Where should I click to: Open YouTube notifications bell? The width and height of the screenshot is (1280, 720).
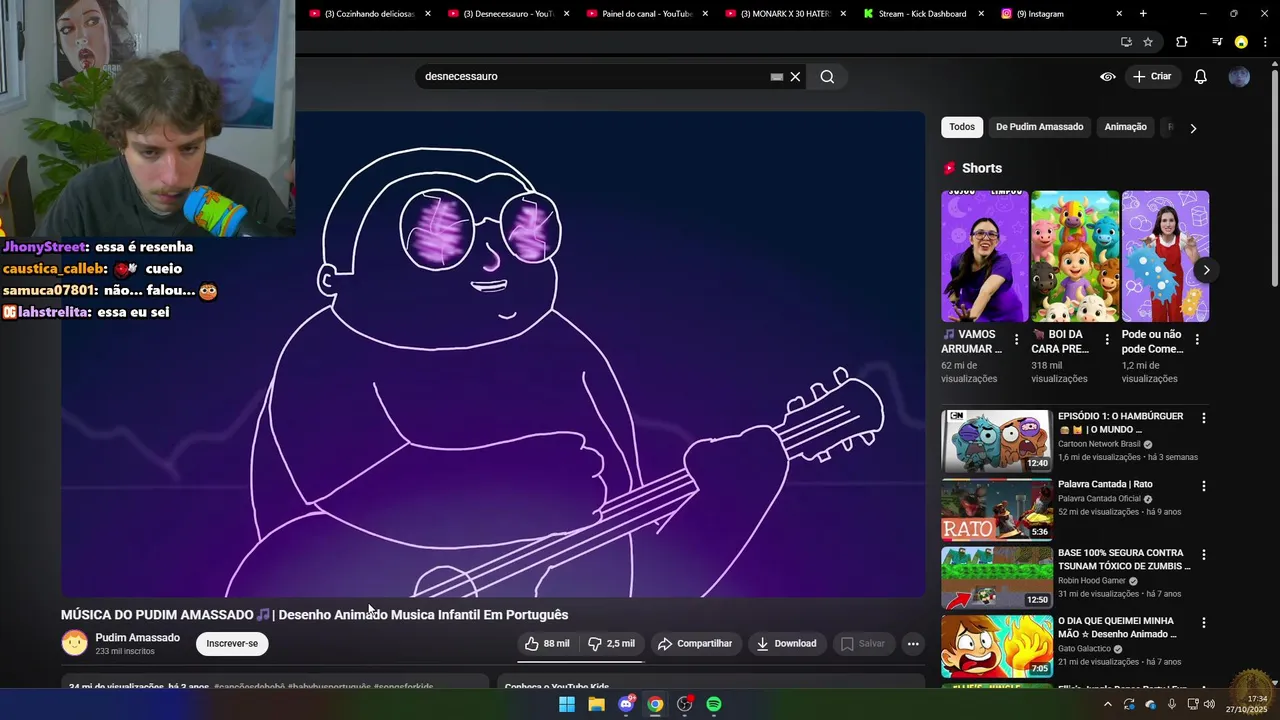pos(1201,77)
